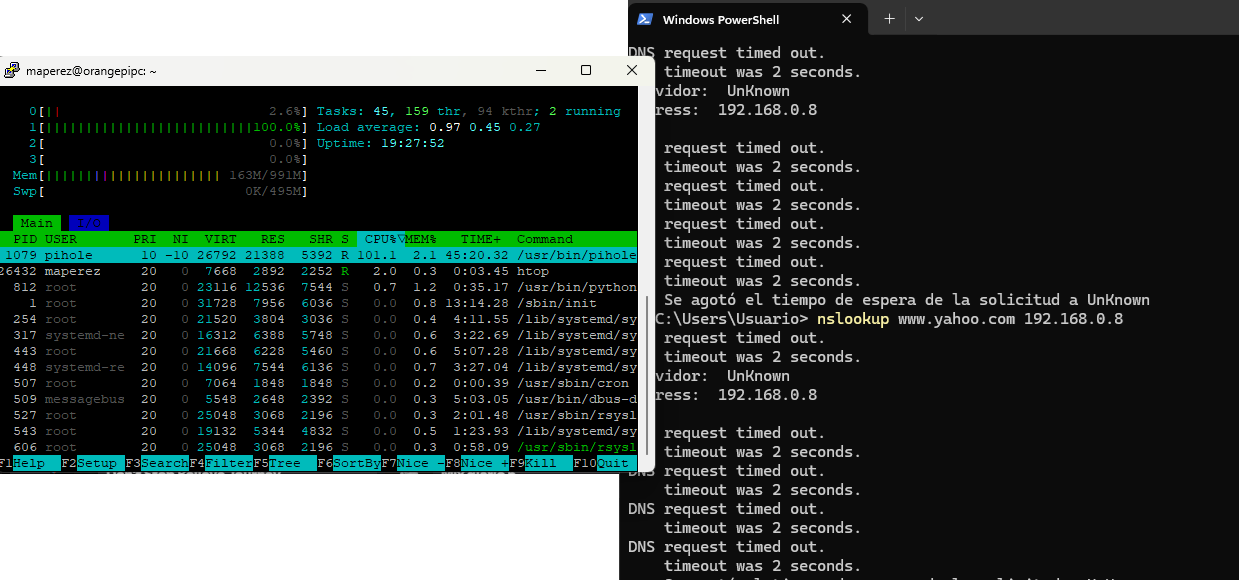
Task: Close the Windows PowerShell tab
Action: point(847,19)
